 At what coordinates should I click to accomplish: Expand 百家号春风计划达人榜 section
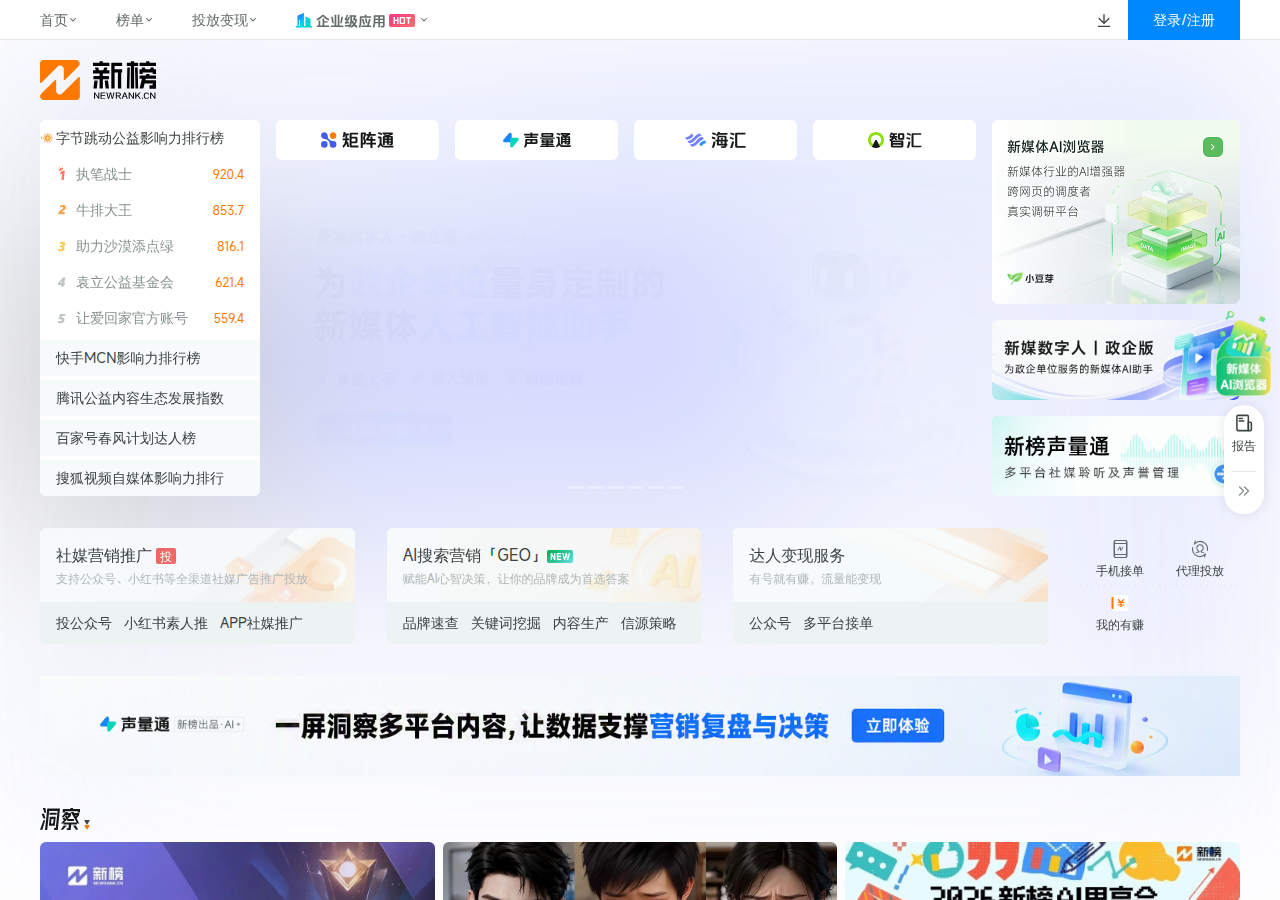tap(150, 438)
